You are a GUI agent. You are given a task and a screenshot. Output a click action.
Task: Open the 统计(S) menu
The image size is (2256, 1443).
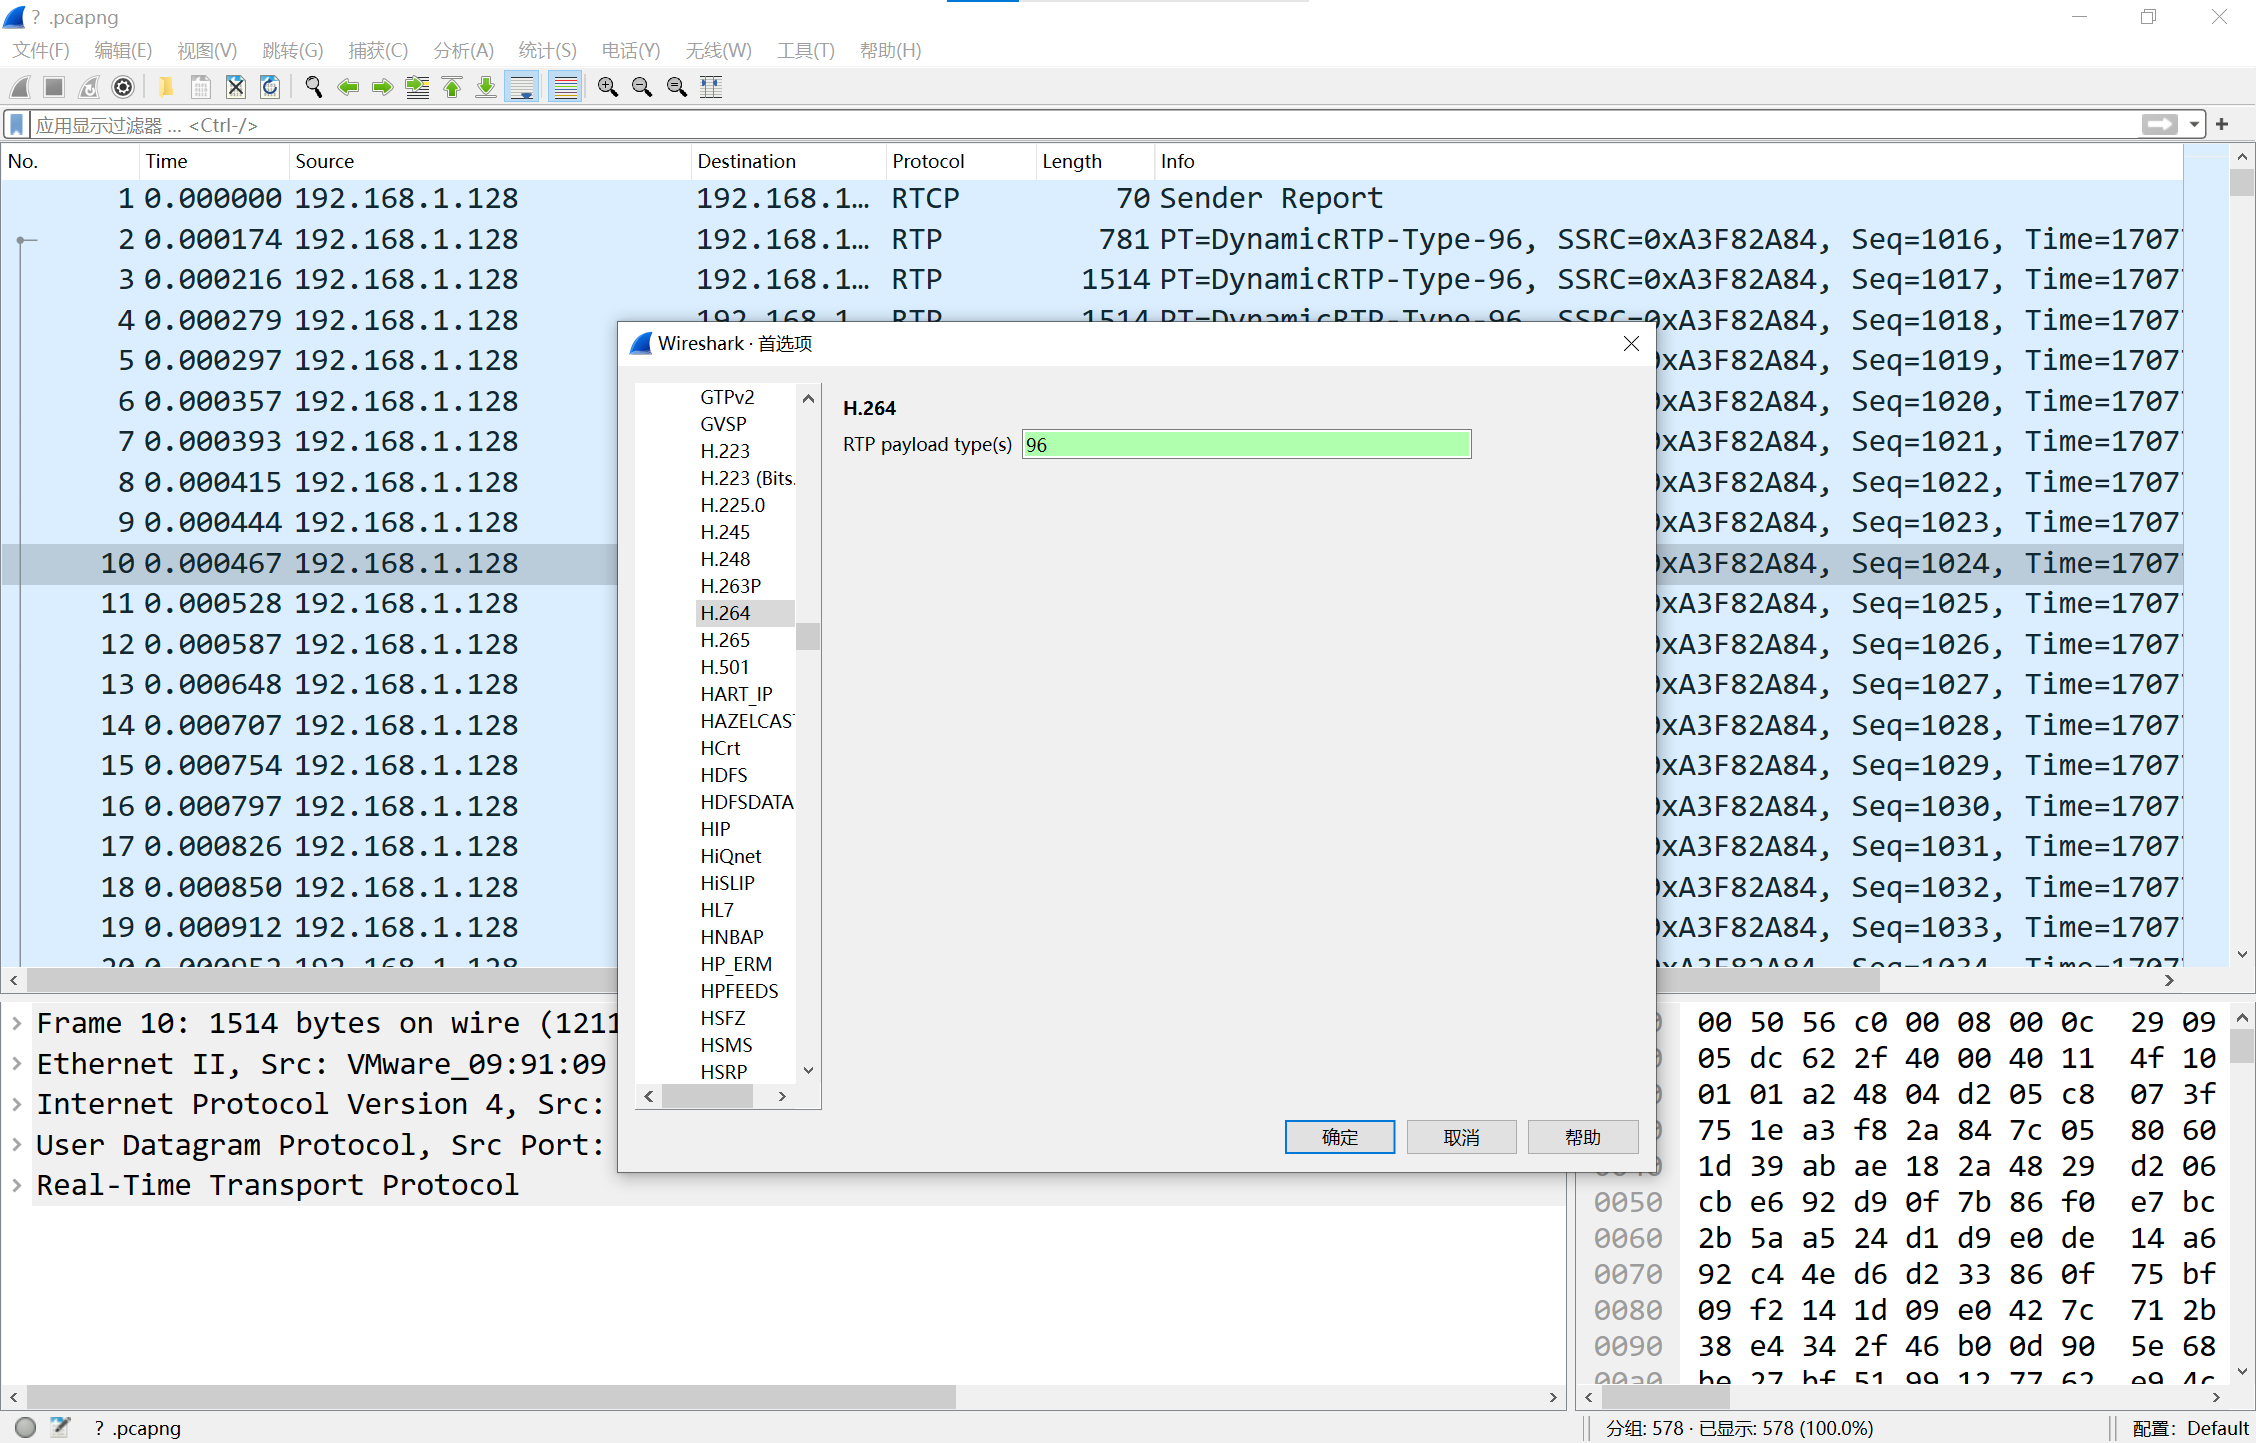tap(548, 50)
